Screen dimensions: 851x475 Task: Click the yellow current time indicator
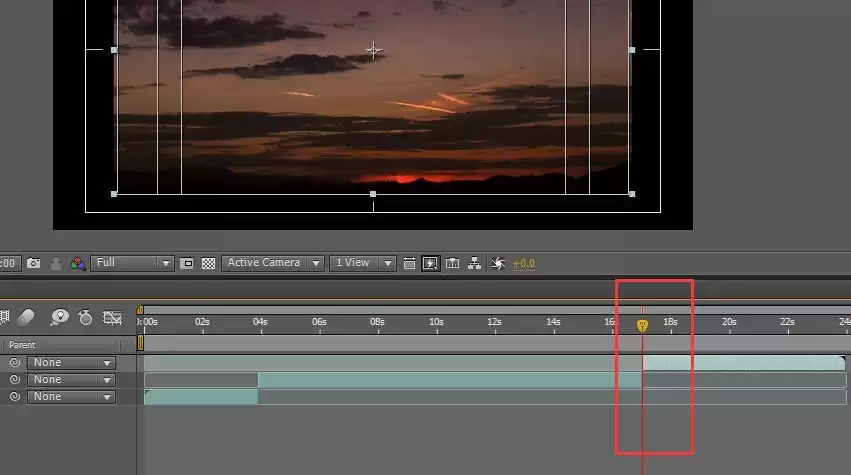tap(642, 325)
